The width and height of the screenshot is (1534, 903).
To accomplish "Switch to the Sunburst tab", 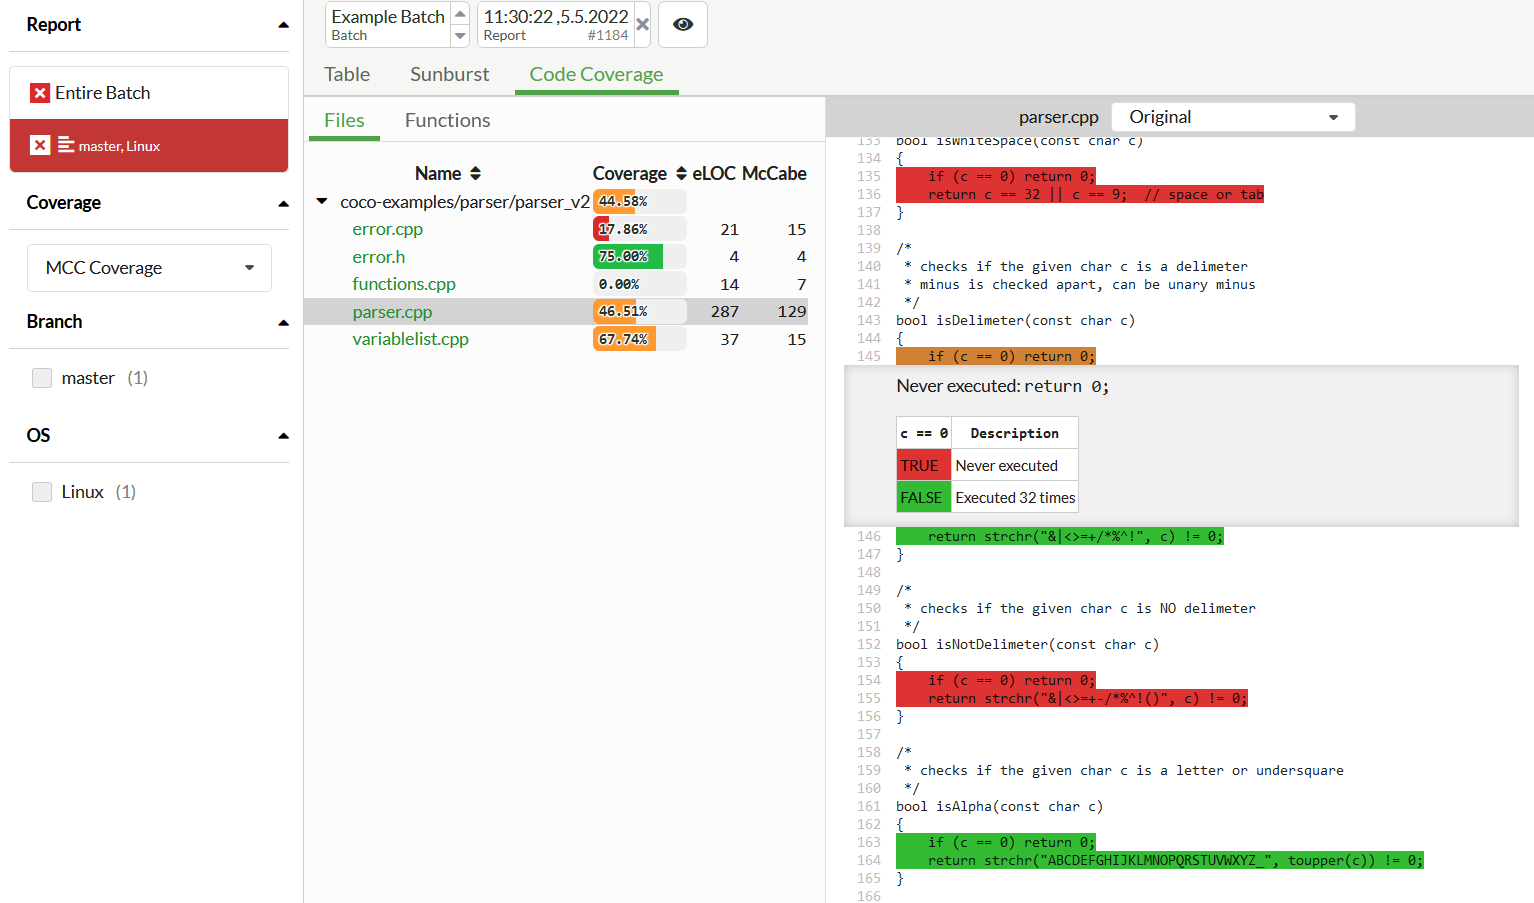I will (449, 74).
